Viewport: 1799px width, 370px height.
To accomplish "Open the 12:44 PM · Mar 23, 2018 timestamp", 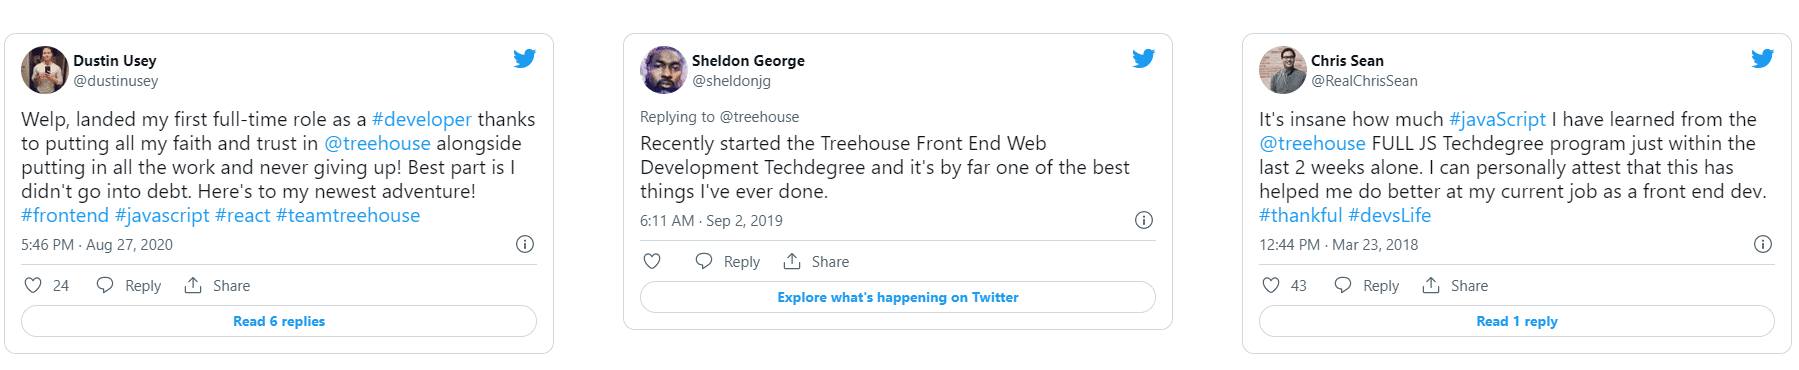I will [x=1338, y=245].
